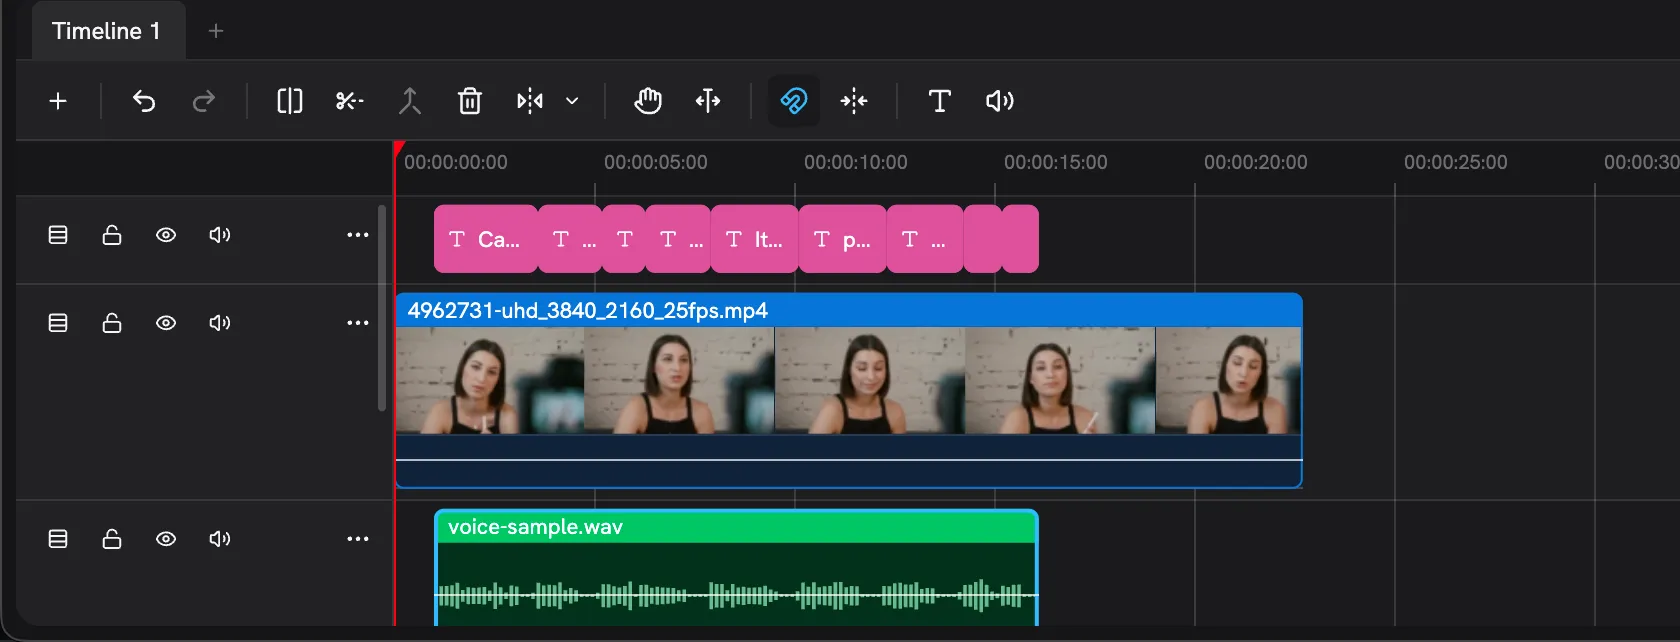Mute the text track

220,235
